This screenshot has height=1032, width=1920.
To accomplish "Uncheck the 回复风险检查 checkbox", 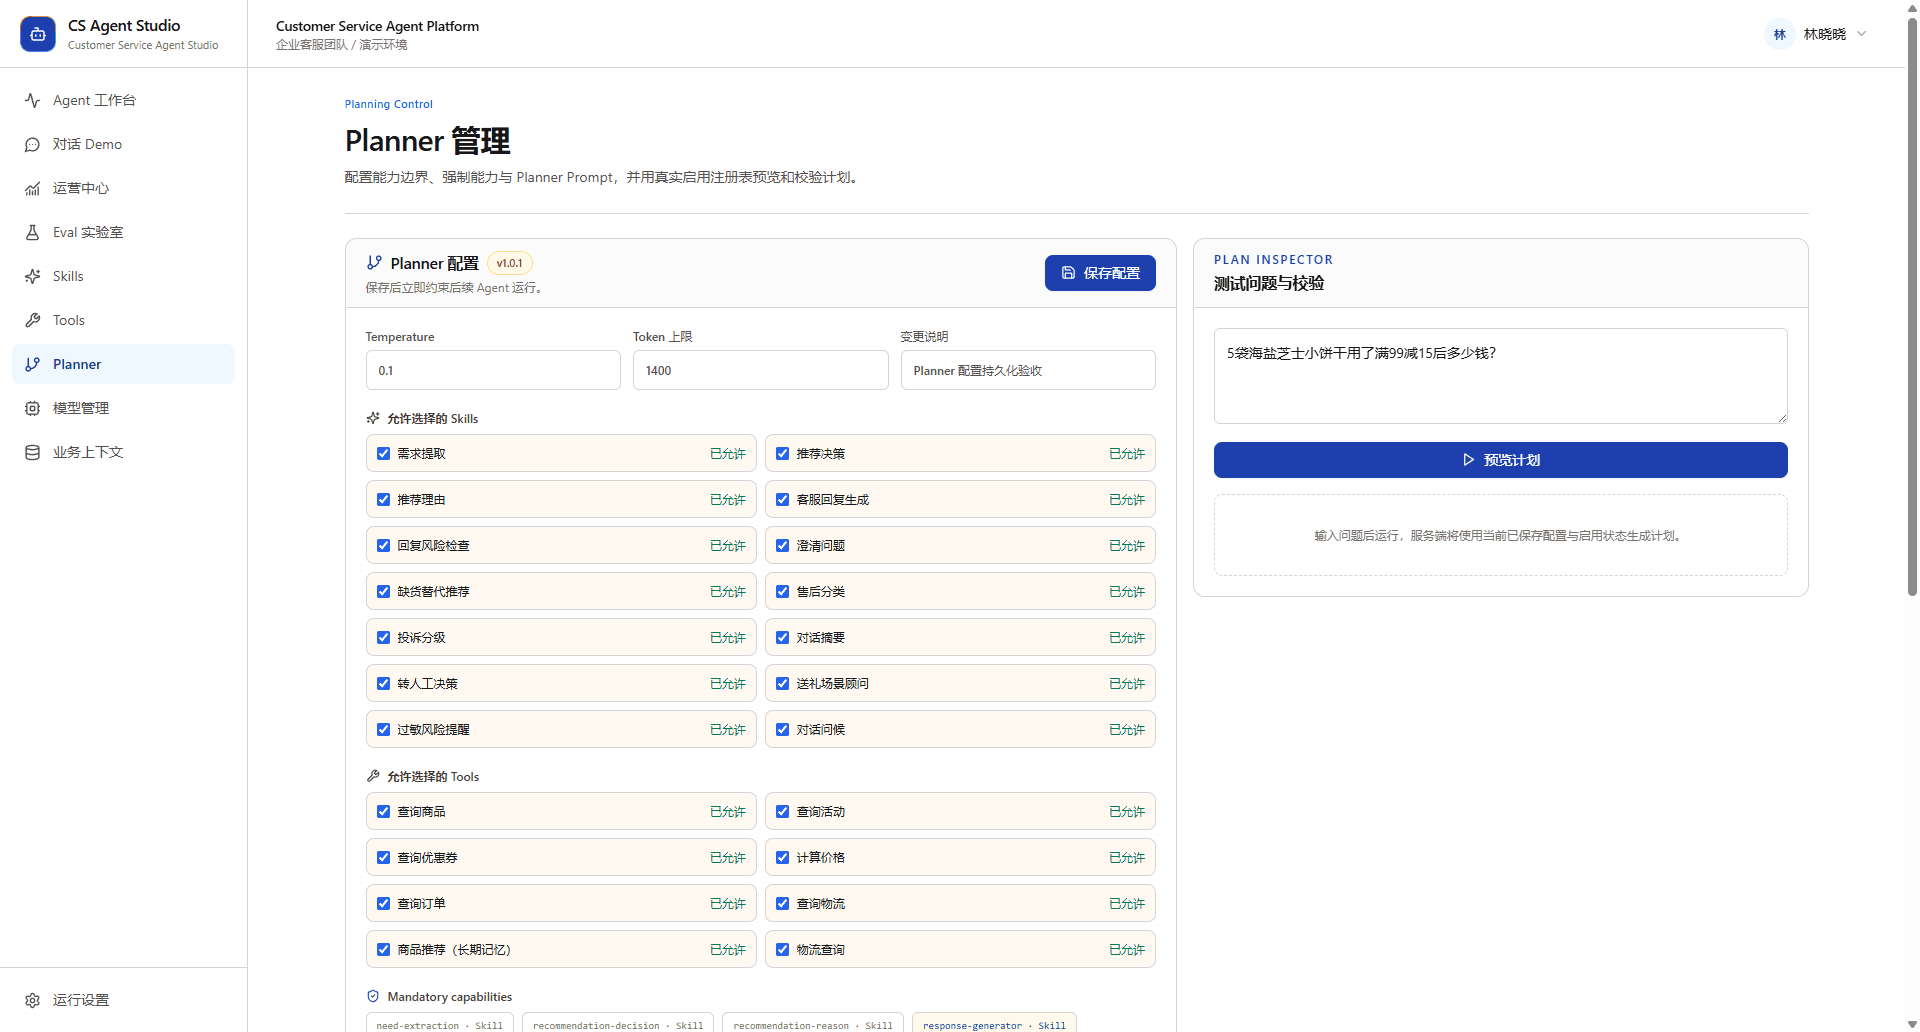I will pos(383,545).
